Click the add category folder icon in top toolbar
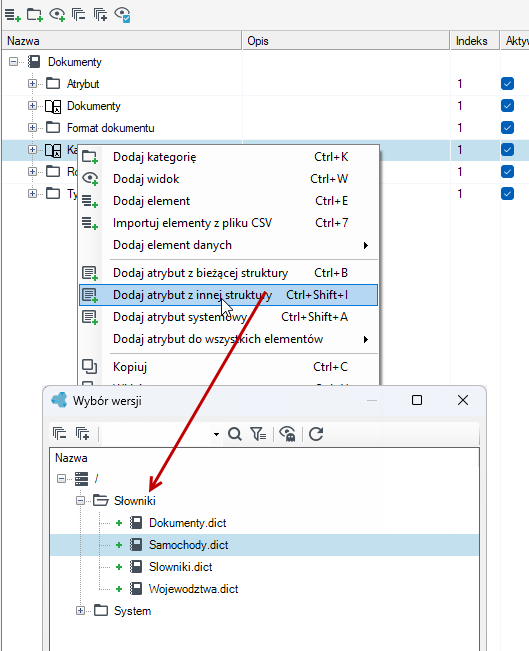The image size is (529, 651). pos(35,15)
